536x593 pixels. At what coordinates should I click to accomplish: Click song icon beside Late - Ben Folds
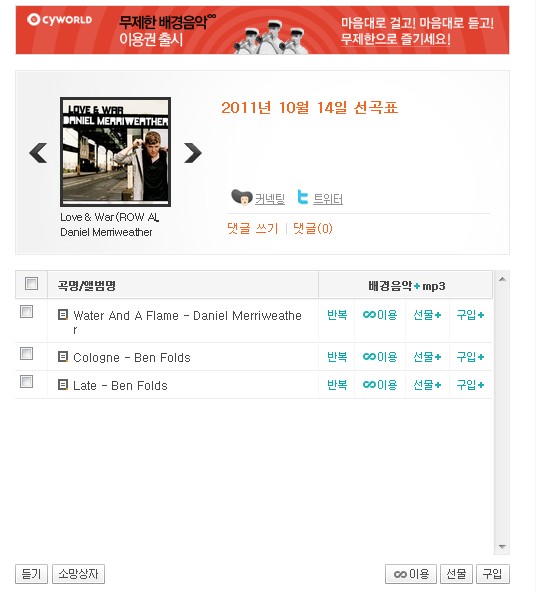(63, 385)
